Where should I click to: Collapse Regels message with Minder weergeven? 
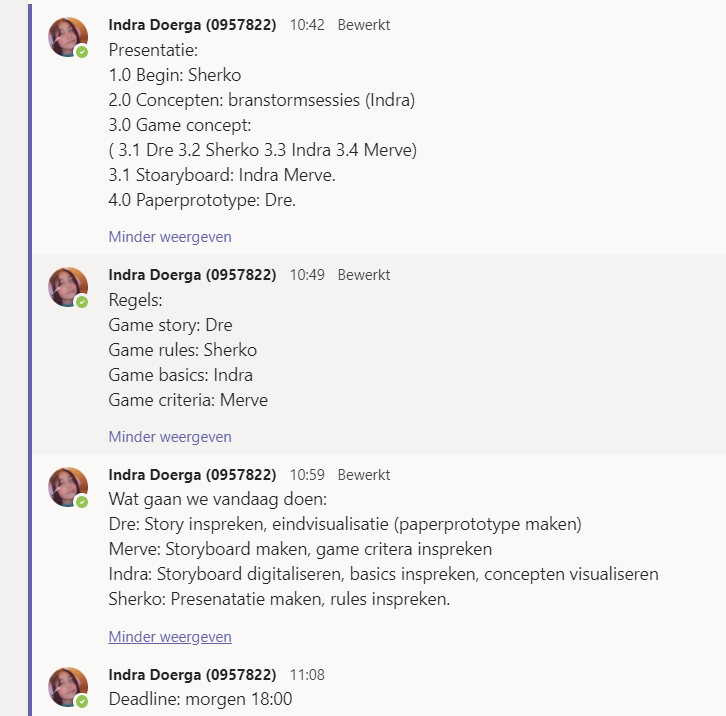click(x=170, y=437)
